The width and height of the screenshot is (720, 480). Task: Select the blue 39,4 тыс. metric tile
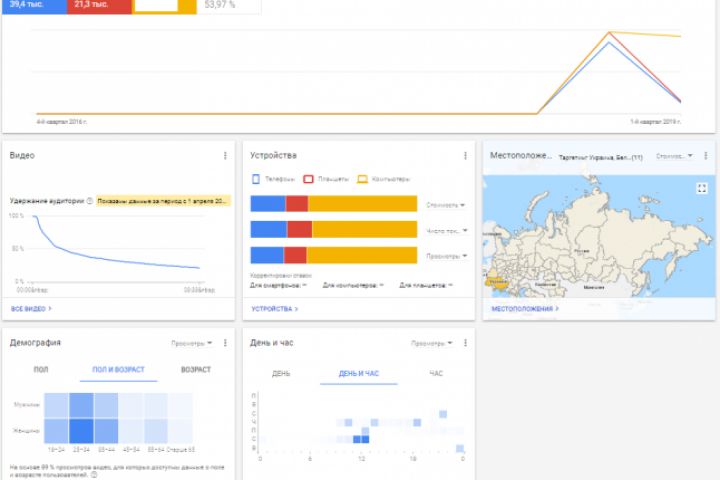34,6
